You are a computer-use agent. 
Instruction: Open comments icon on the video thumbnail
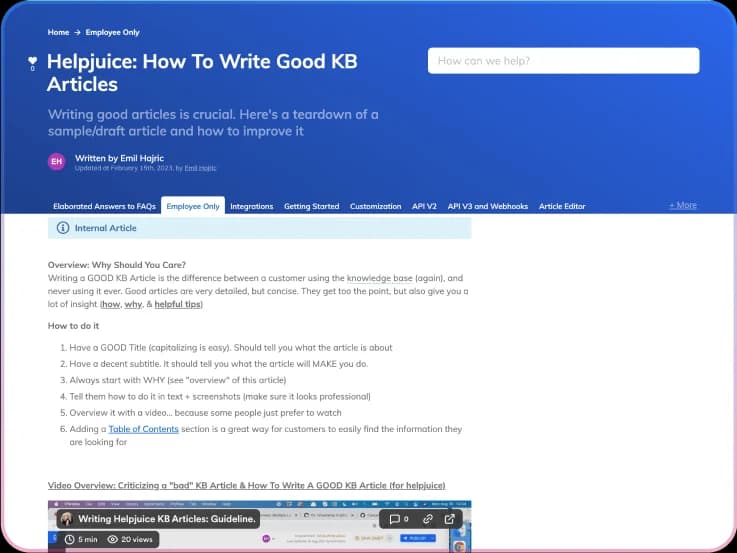coord(394,519)
